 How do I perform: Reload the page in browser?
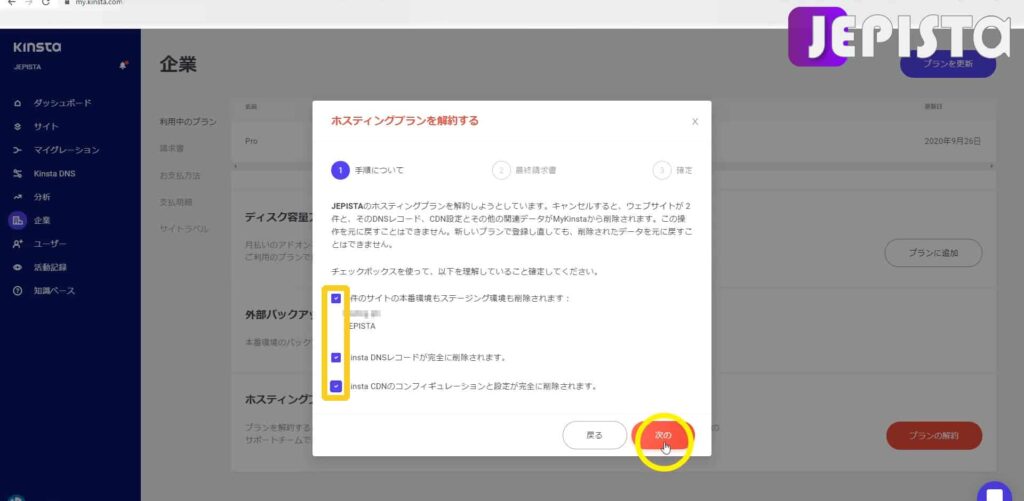click(x=46, y=3)
